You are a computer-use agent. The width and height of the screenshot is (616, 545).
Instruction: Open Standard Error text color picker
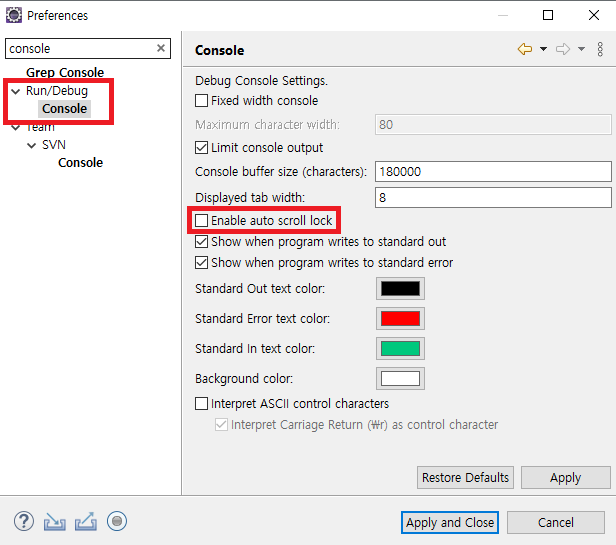pos(400,318)
